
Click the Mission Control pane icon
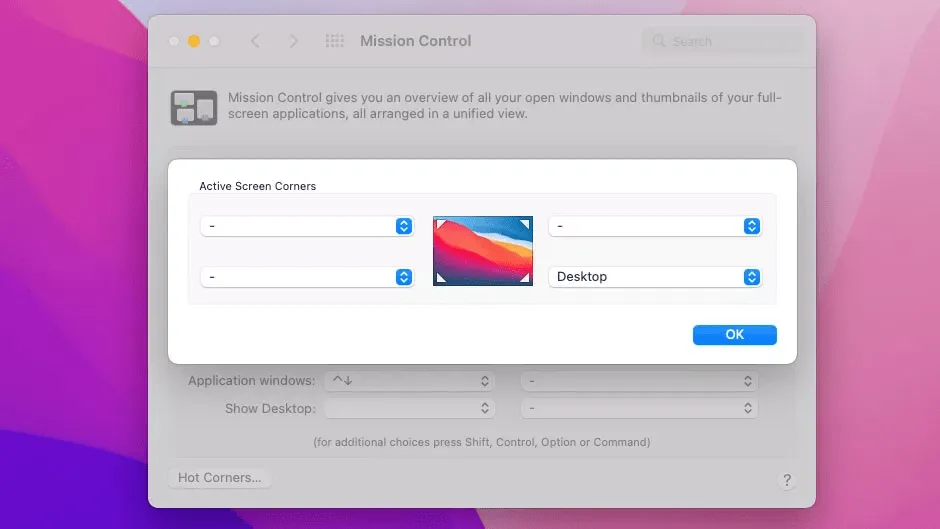(193, 107)
